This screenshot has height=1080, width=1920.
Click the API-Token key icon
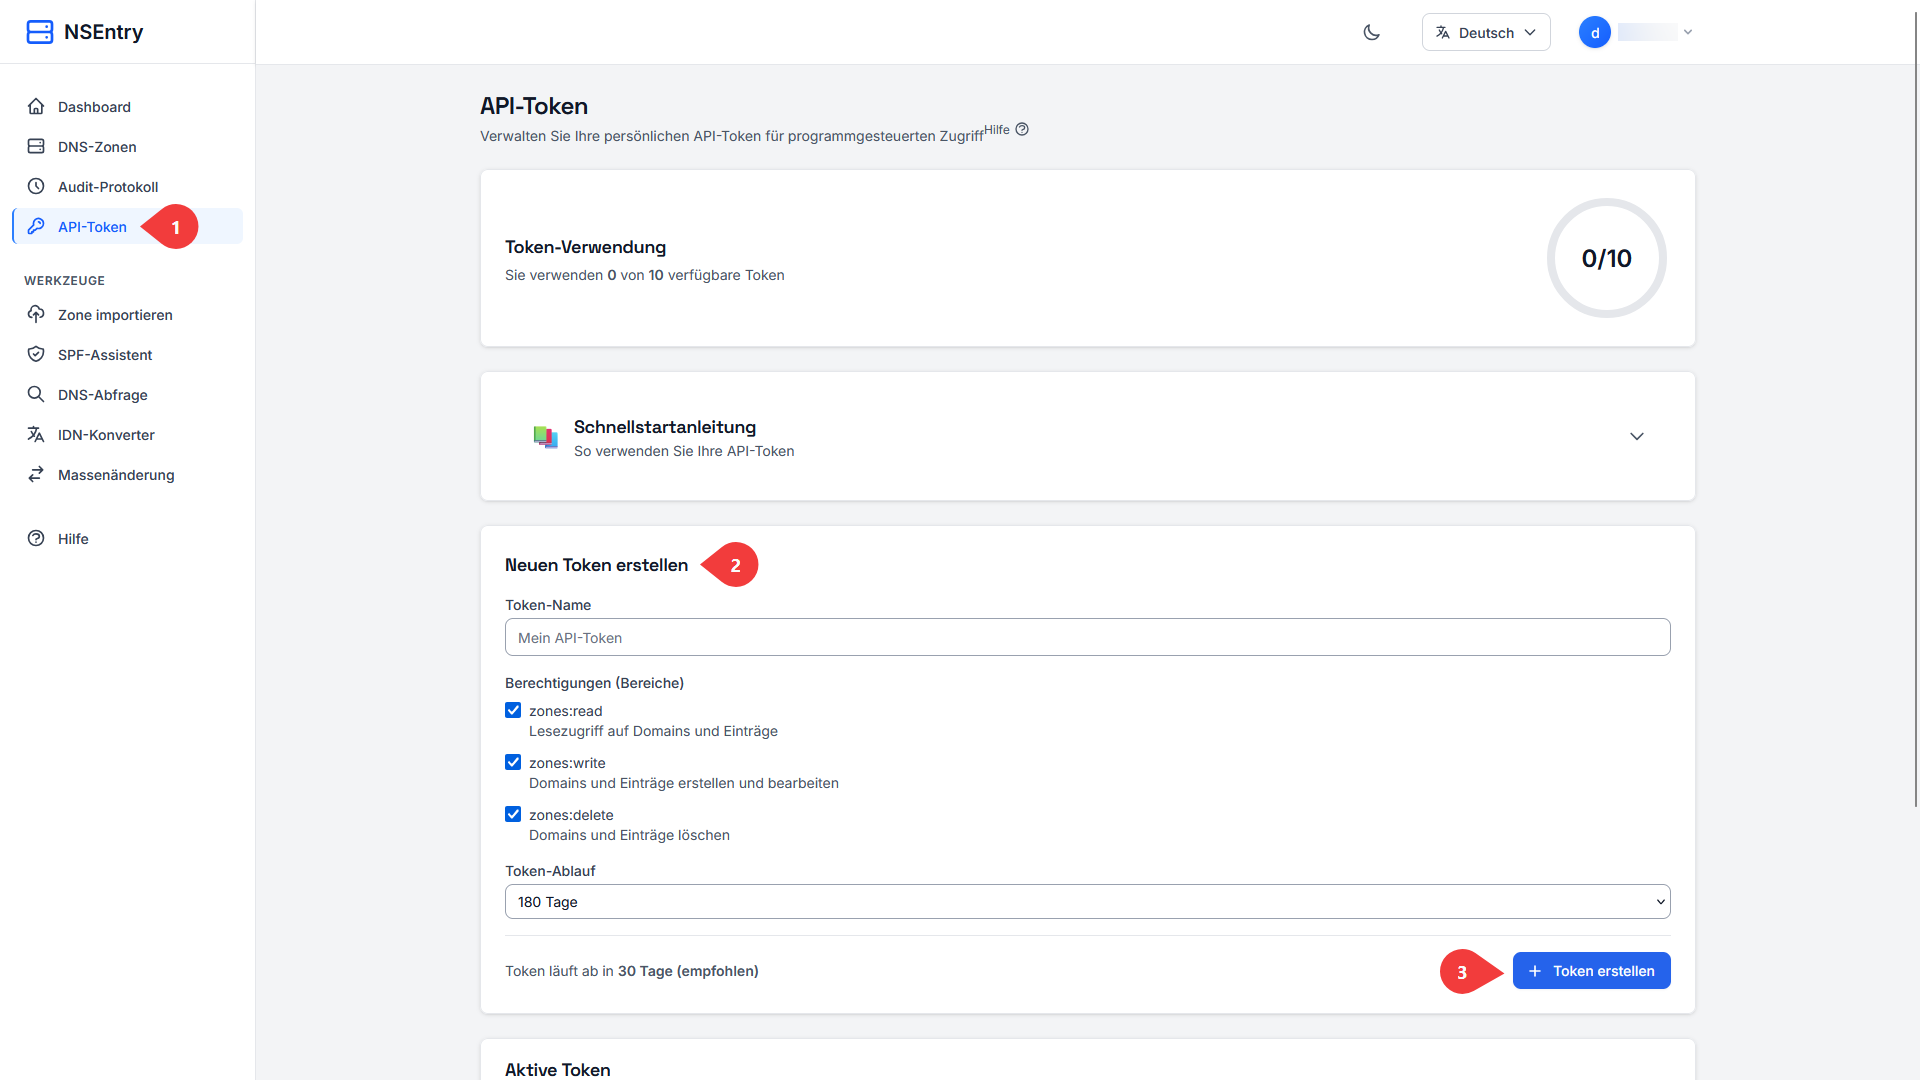(x=36, y=226)
